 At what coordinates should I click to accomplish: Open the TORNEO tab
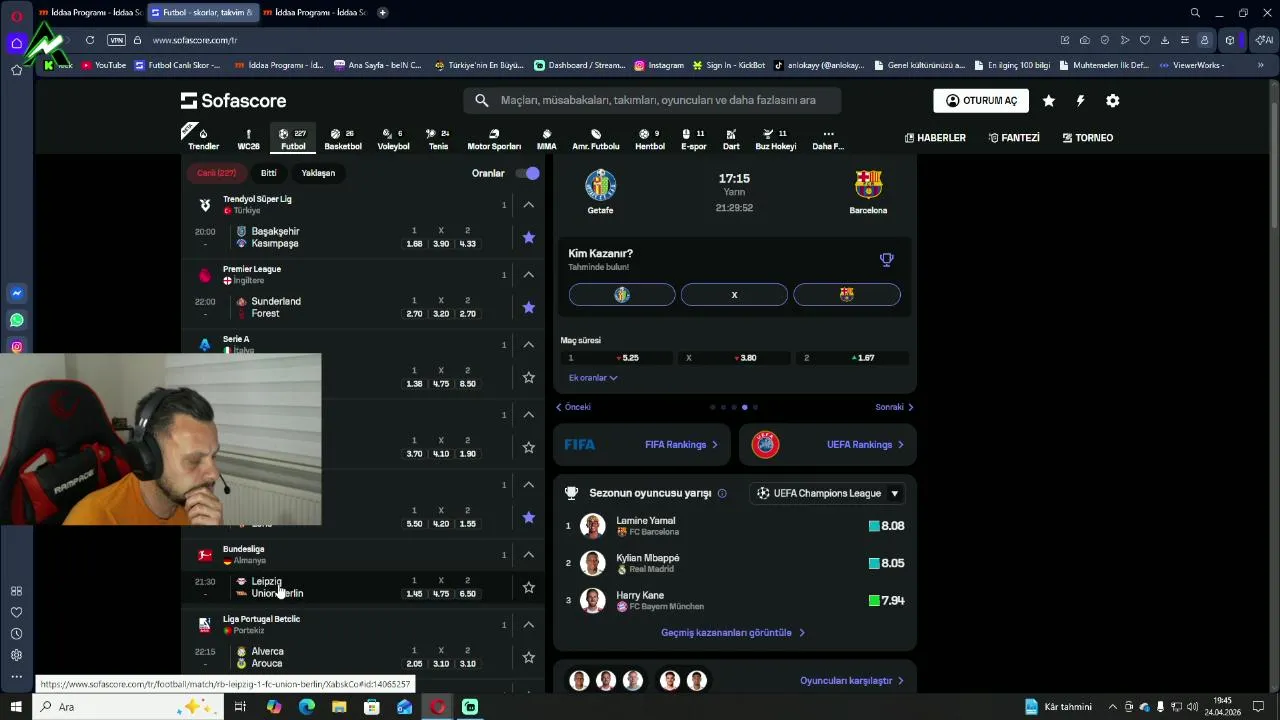(x=1088, y=138)
